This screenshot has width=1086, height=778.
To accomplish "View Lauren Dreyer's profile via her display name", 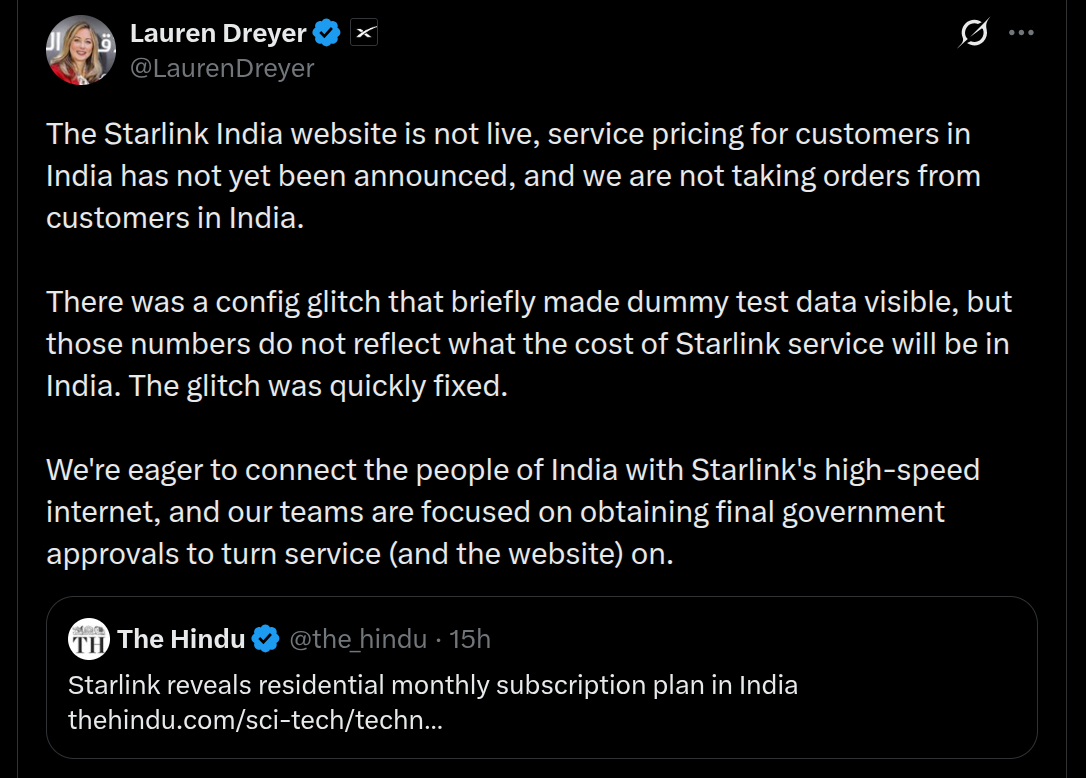I will click(x=219, y=32).
